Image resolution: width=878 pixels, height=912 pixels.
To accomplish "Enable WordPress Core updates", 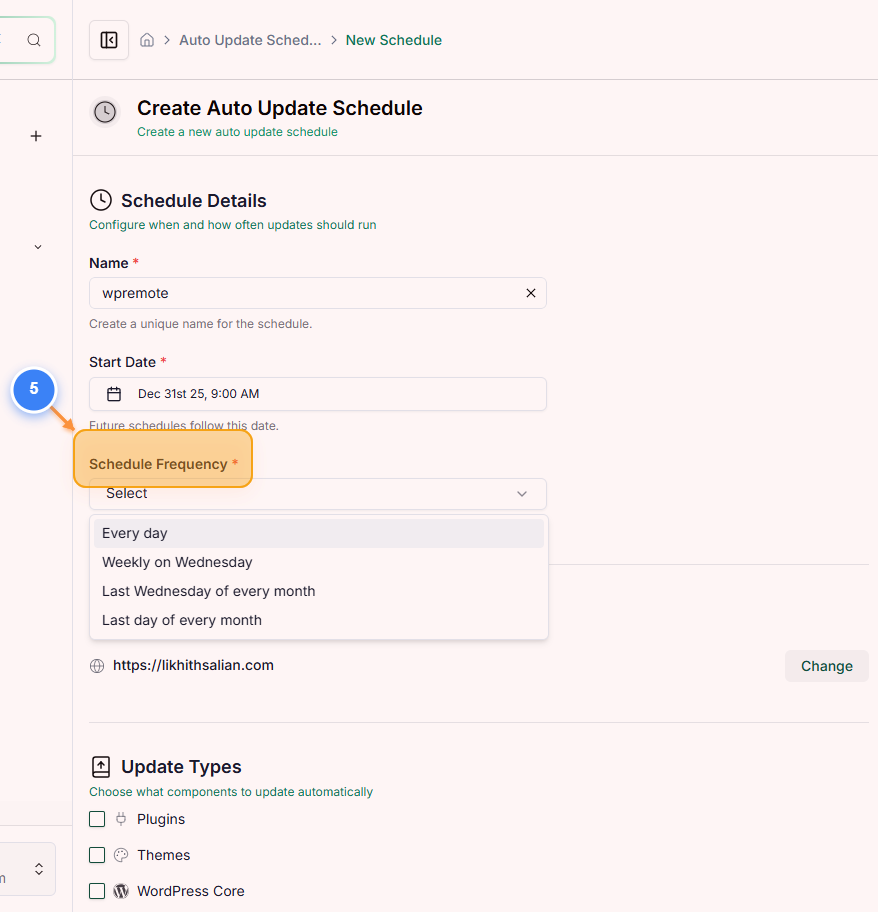I will tap(96, 890).
